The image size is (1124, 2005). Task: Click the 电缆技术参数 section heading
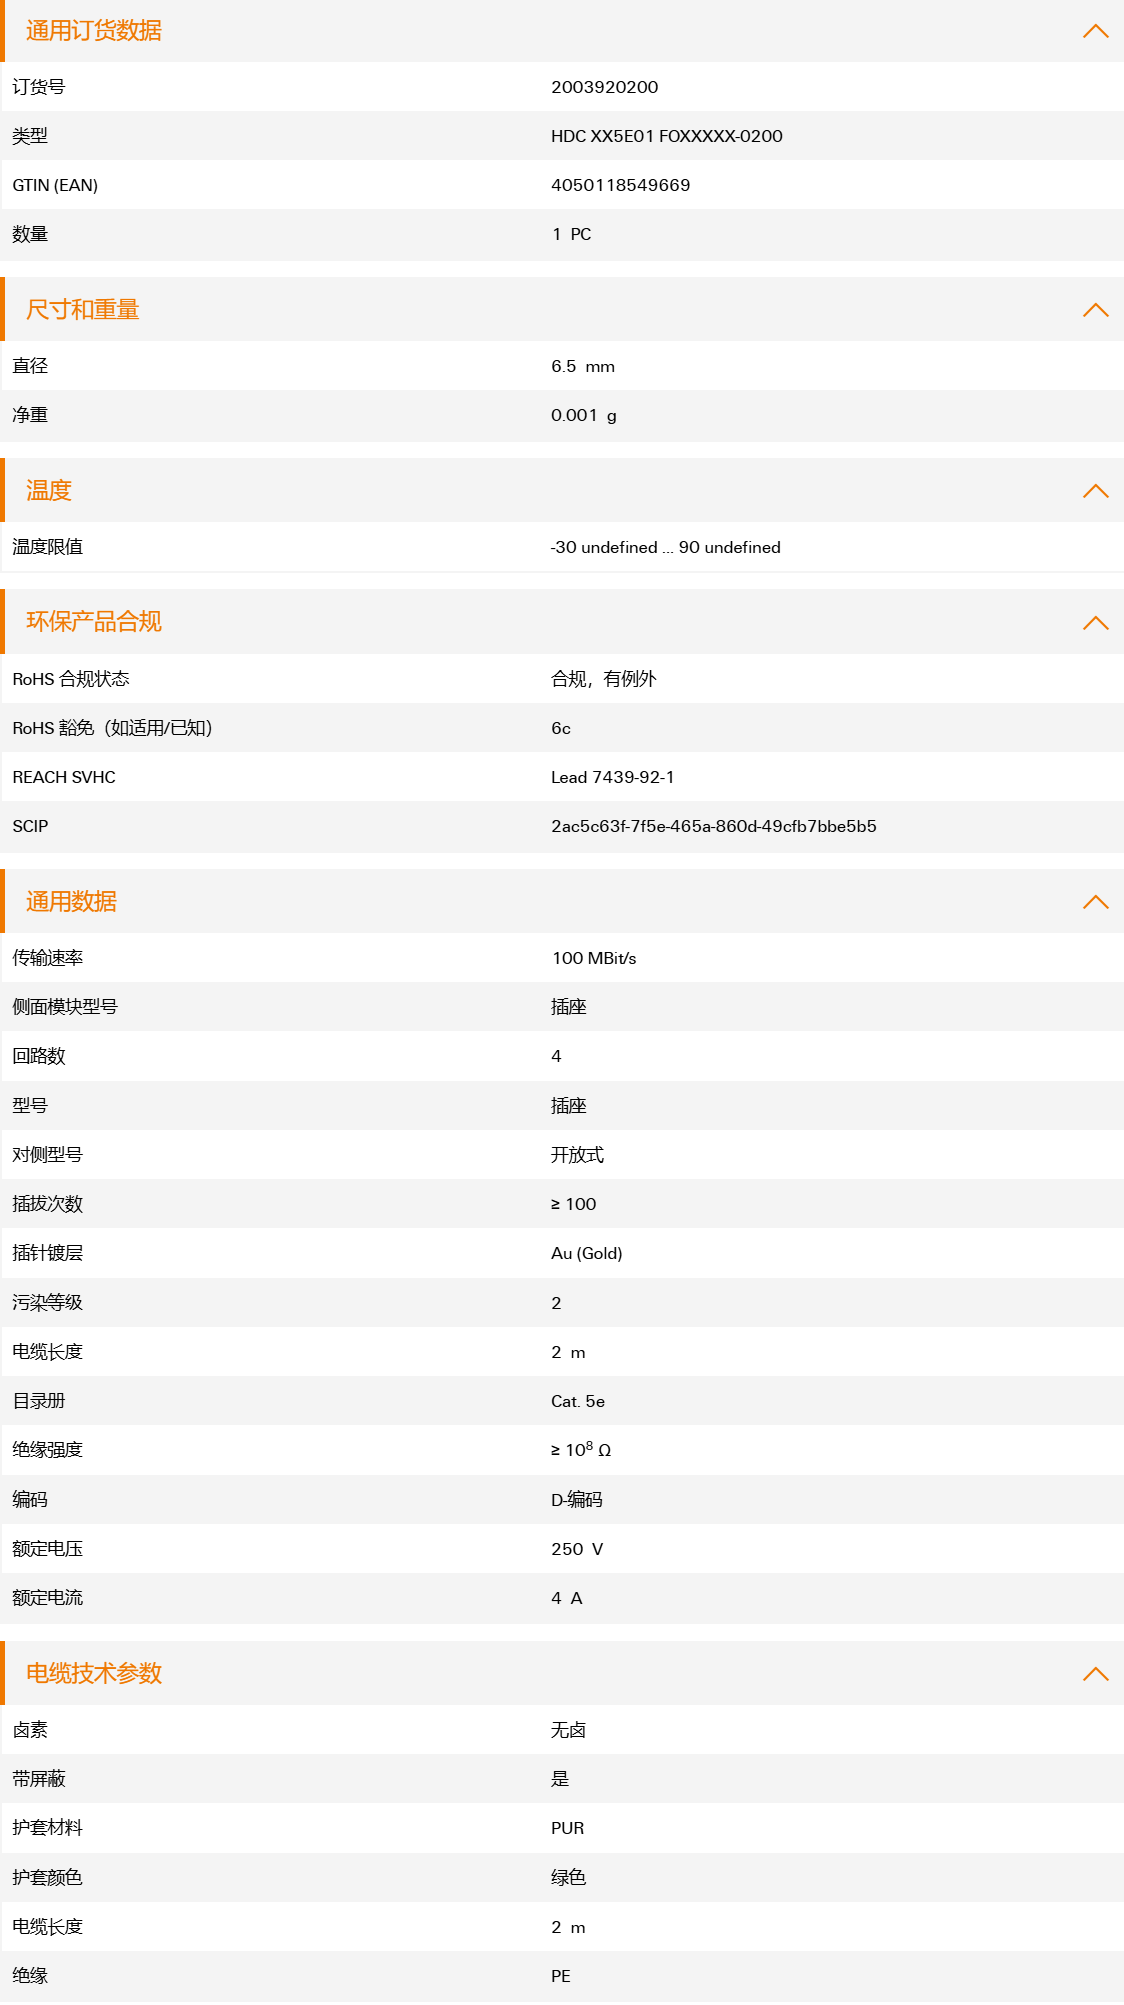[x=94, y=1674]
